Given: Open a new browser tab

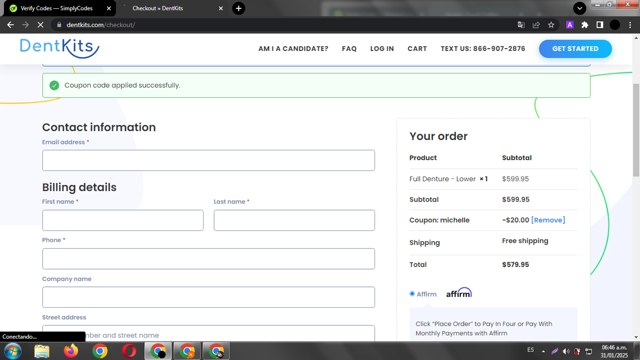Looking at the screenshot, I should tap(238, 8).
